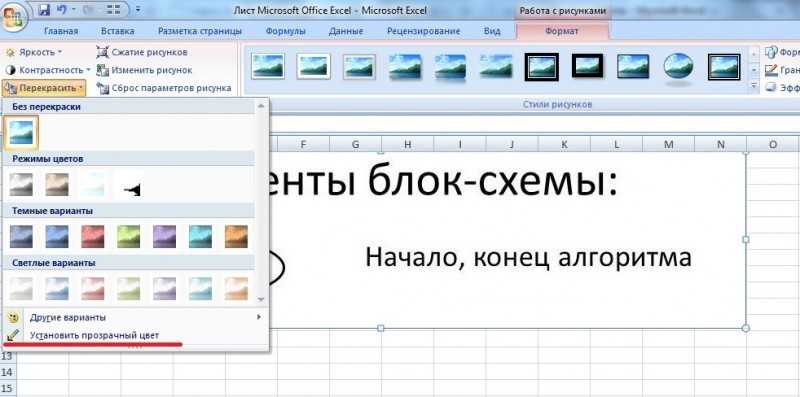Select column header H
The height and width of the screenshot is (397, 800).
[x=408, y=145]
